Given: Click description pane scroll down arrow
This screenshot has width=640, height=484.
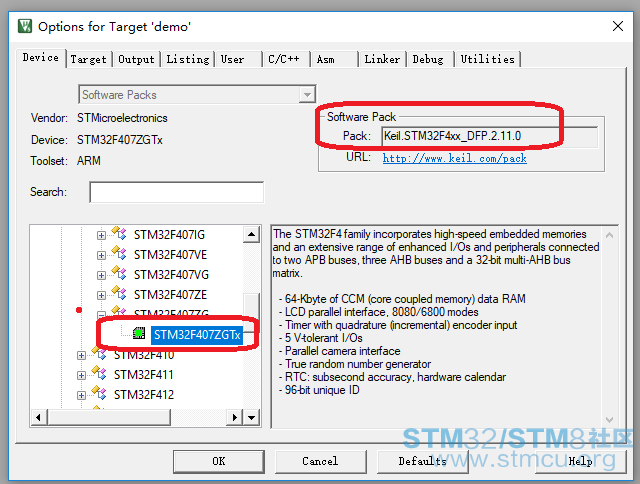Looking at the screenshot, I should coord(609,420).
